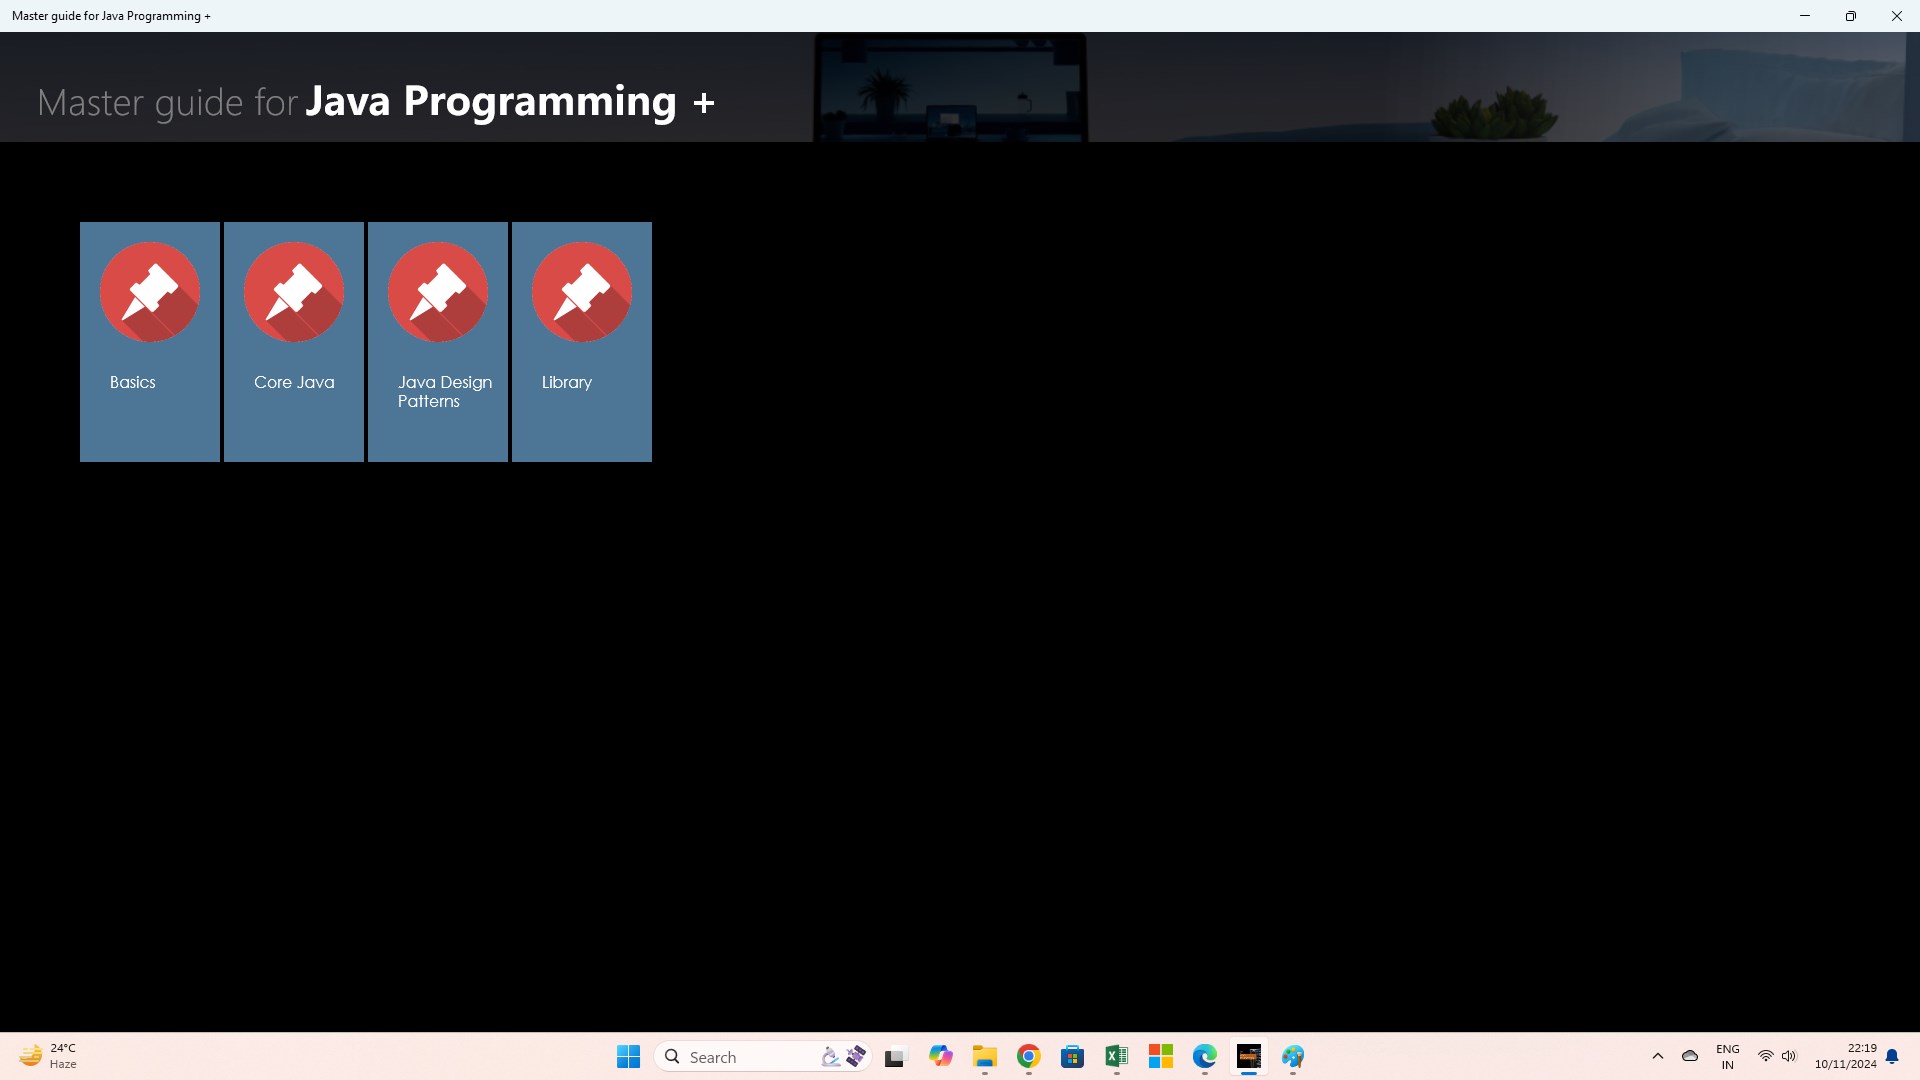
Task: Expand the hidden system tray icons
Action: [1657, 1056]
